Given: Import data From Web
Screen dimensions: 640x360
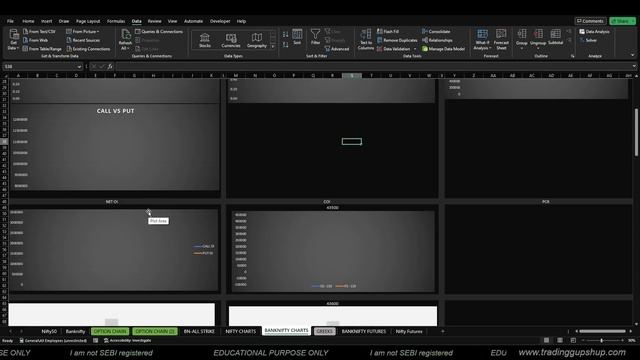Looking at the screenshot, I should (36, 40).
